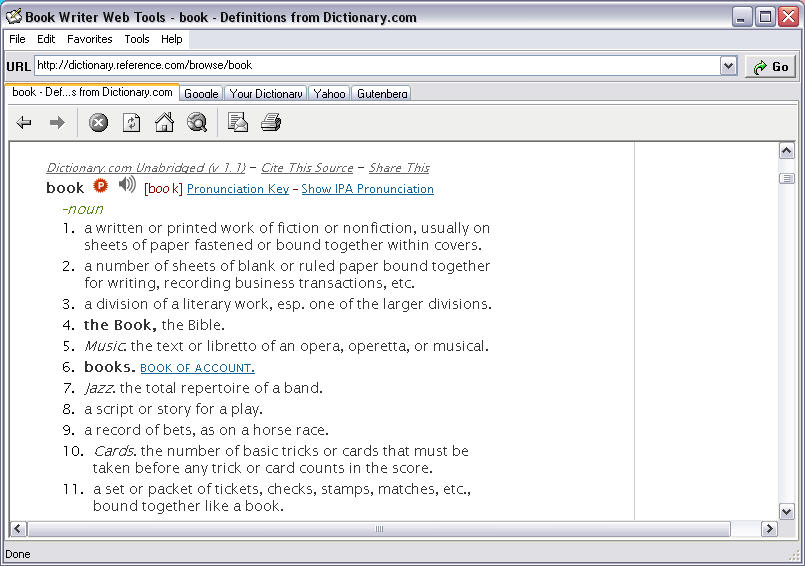The image size is (805, 566).
Task: Click the Share This link
Action: tap(399, 168)
